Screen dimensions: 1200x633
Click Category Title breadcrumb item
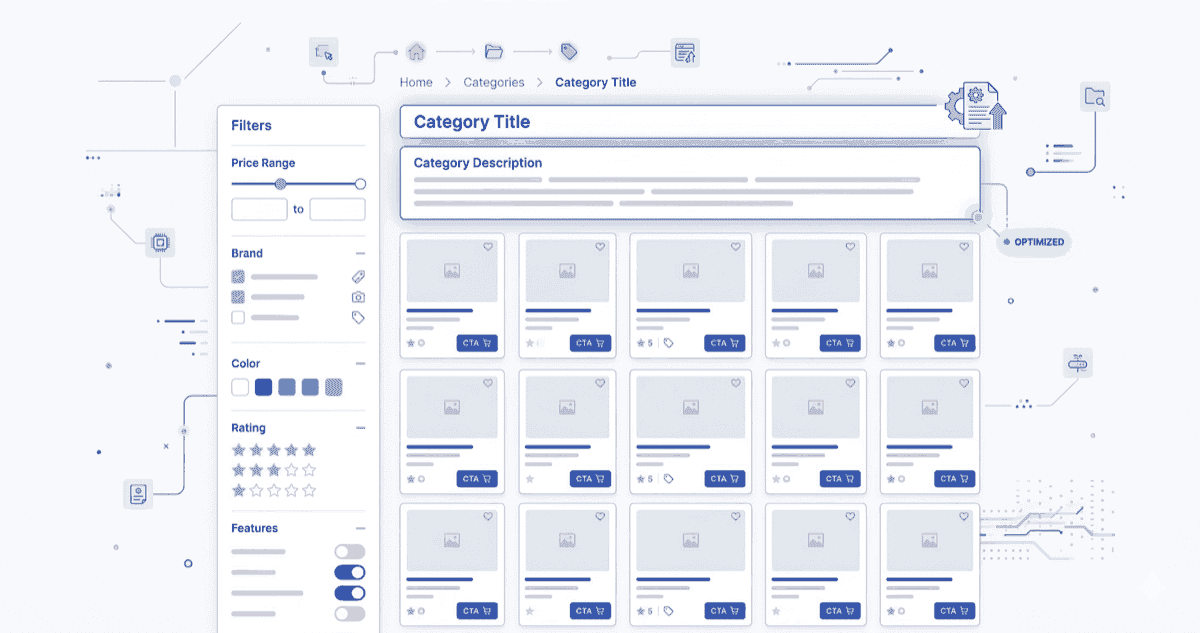(596, 83)
